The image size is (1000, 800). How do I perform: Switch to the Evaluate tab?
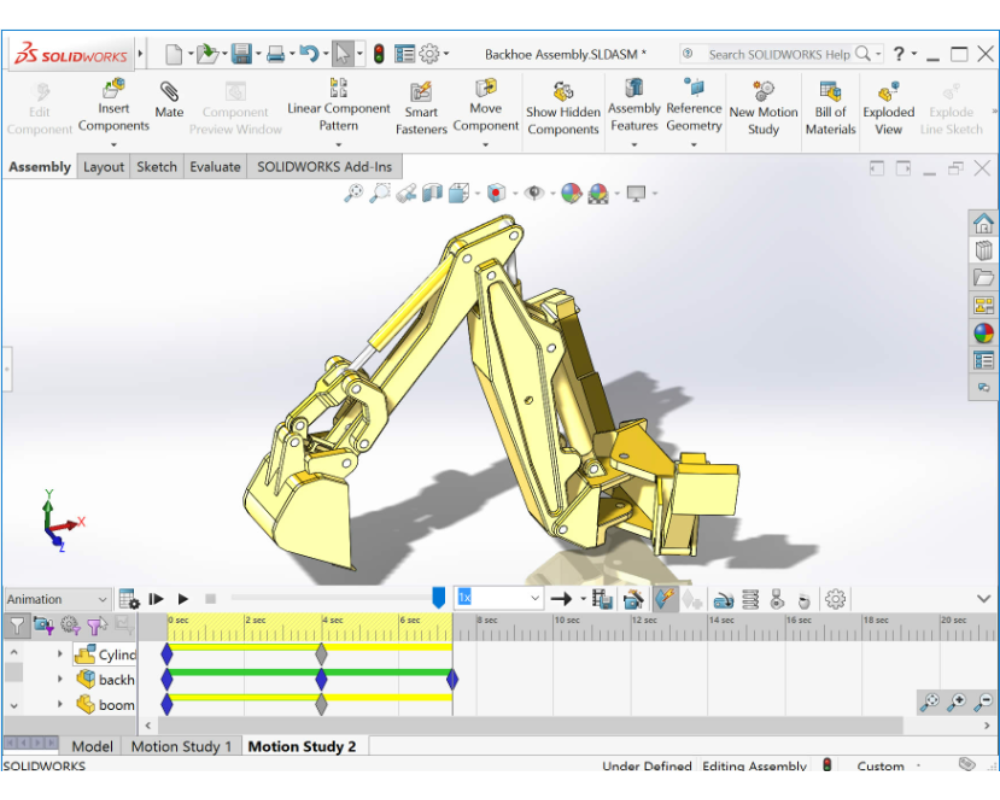coord(215,167)
